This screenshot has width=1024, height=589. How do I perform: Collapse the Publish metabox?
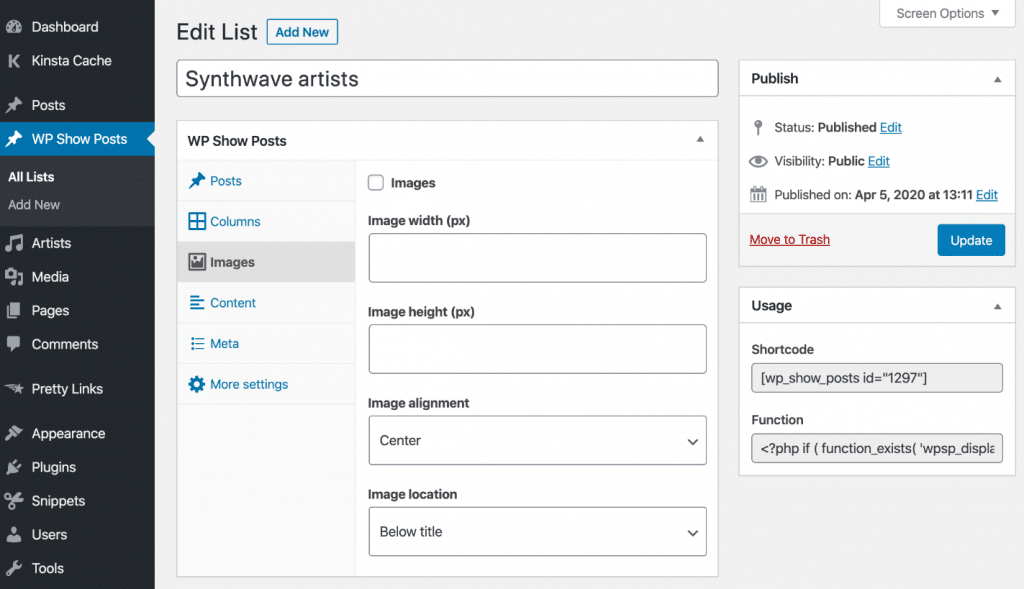pyautogui.click(x=997, y=80)
